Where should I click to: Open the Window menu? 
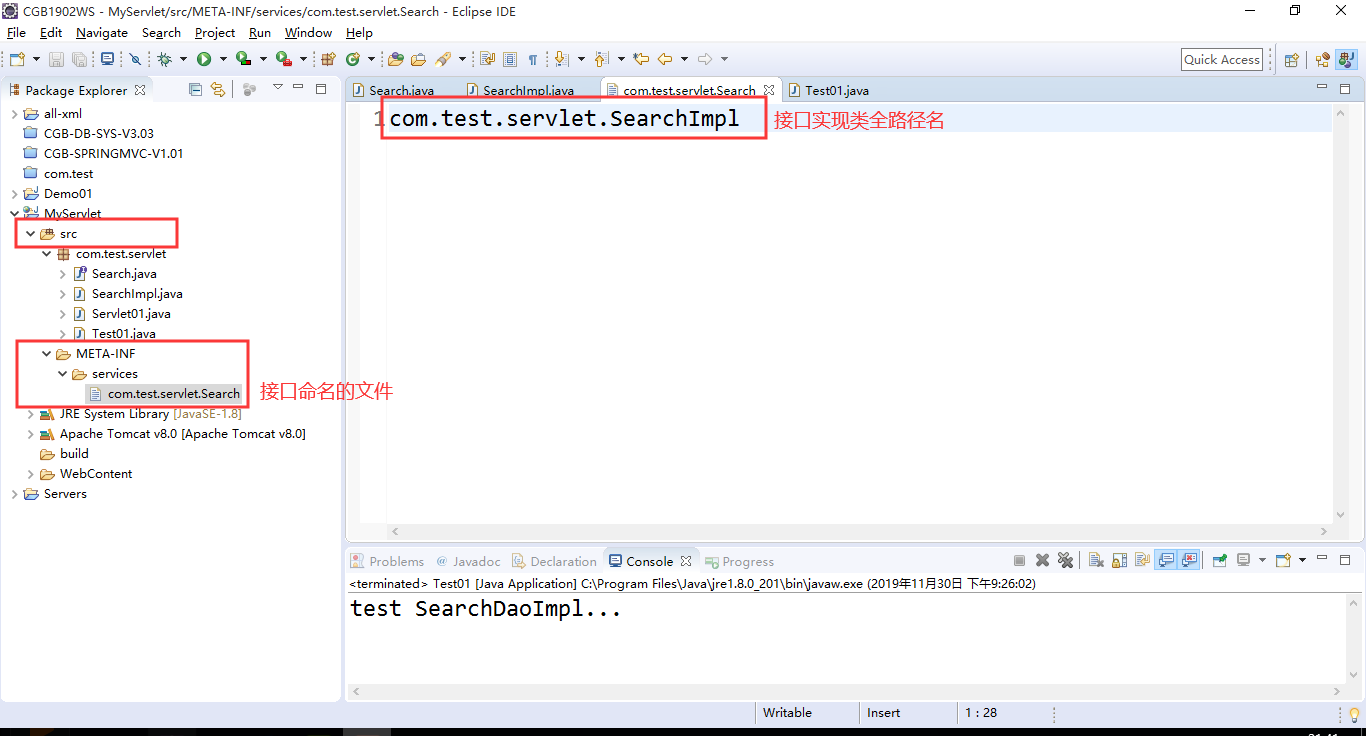[308, 33]
